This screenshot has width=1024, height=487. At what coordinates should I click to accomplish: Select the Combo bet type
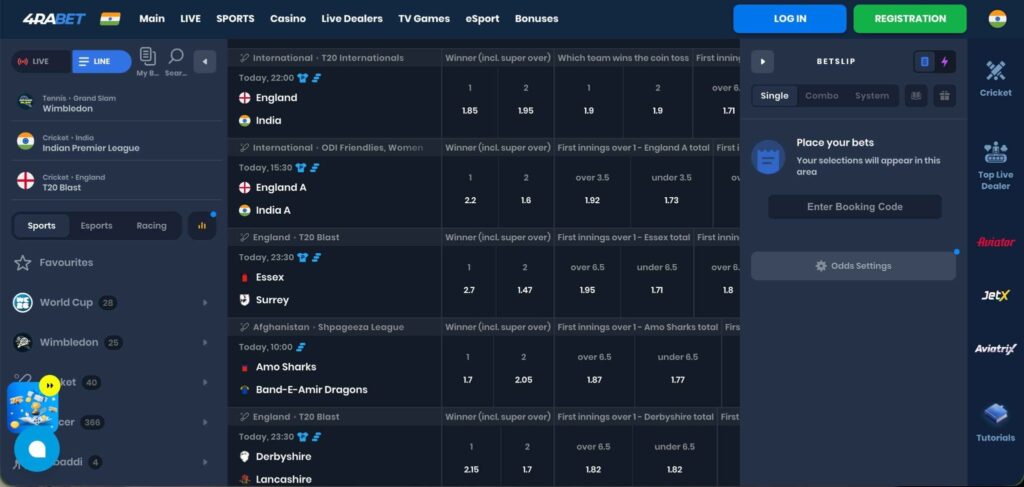pyautogui.click(x=821, y=96)
